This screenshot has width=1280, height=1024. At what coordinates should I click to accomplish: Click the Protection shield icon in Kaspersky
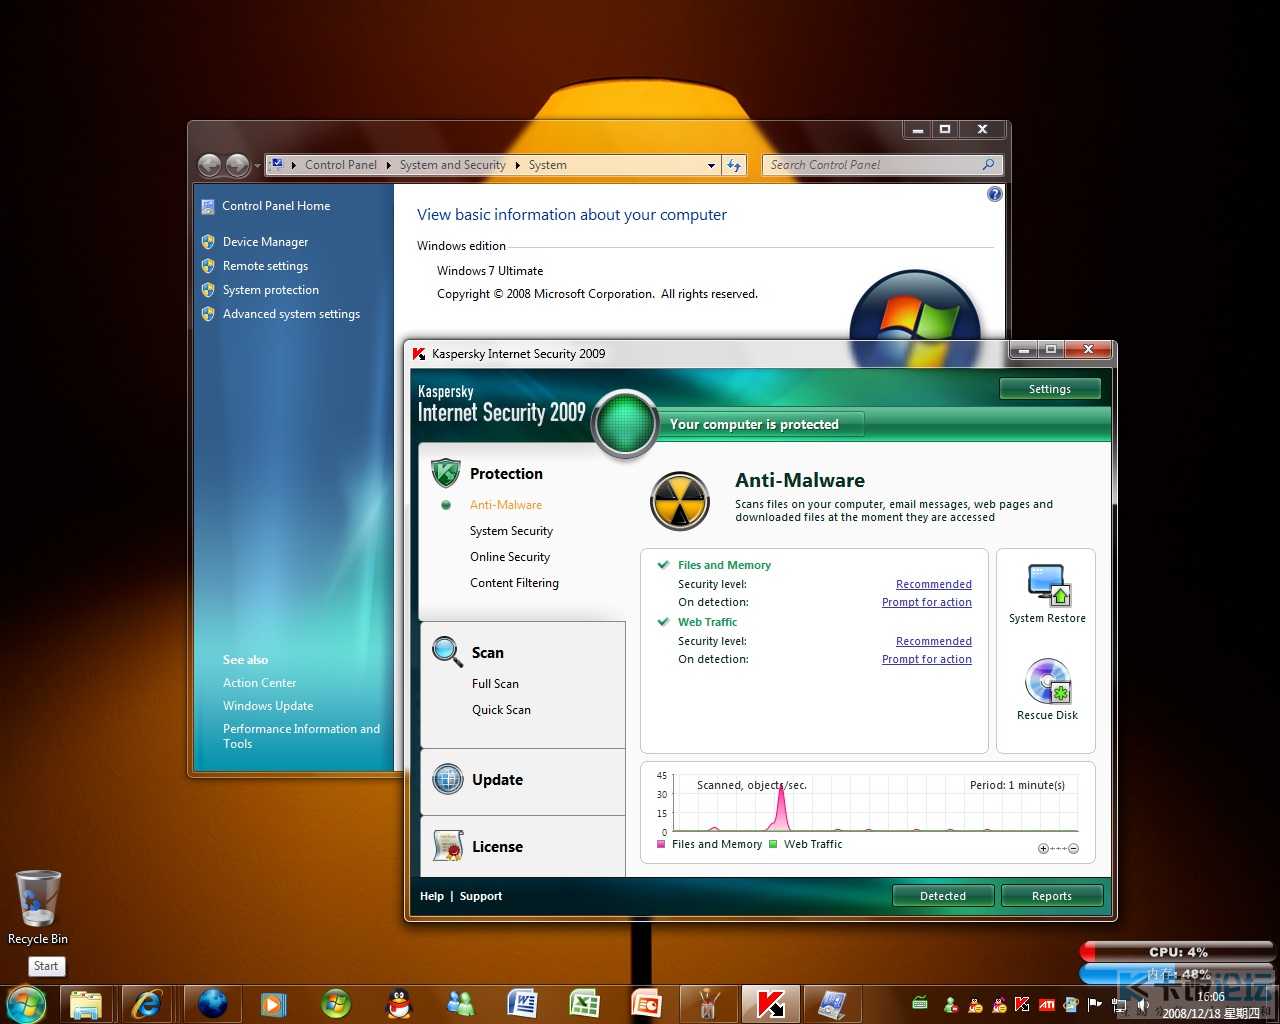[445, 472]
